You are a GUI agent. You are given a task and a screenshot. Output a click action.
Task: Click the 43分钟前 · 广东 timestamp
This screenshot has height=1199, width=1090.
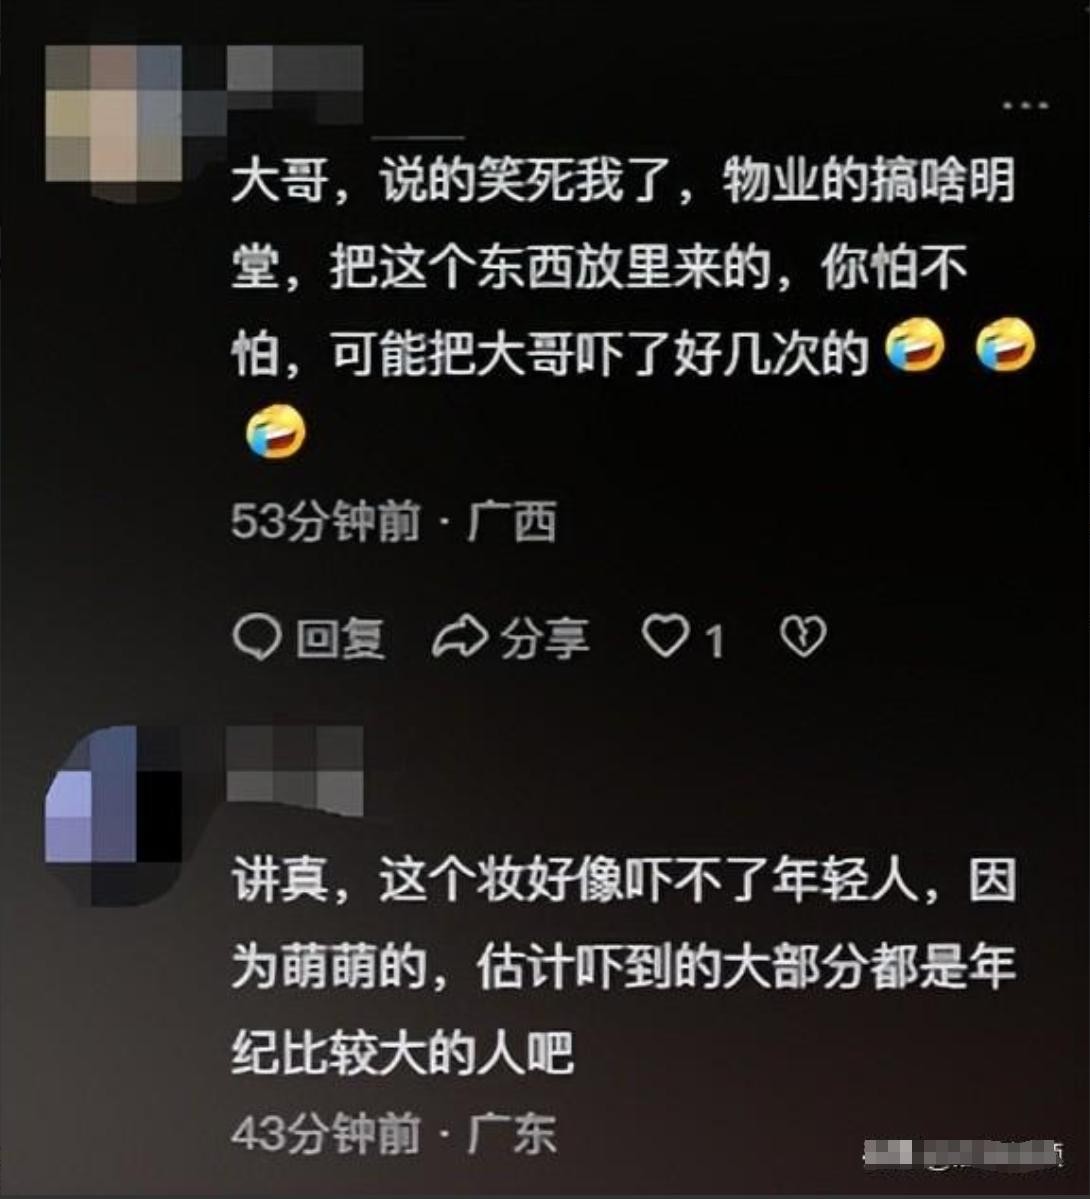pyautogui.click(x=393, y=1133)
